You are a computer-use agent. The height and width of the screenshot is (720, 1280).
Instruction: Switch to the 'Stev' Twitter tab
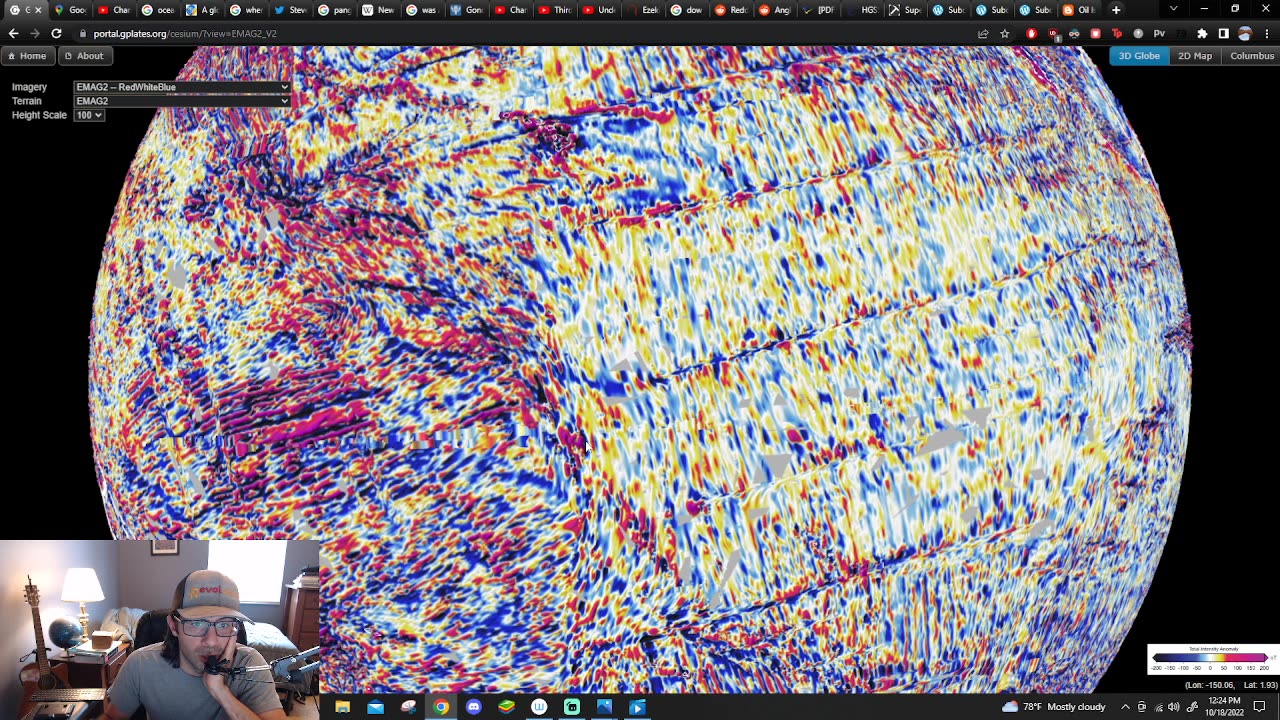pyautogui.click(x=291, y=10)
